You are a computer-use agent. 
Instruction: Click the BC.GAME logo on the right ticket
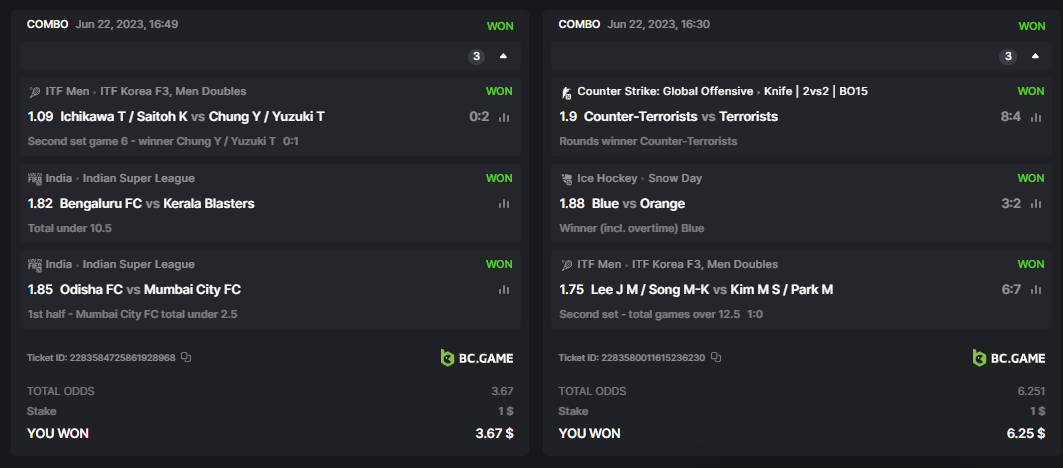coord(1009,357)
